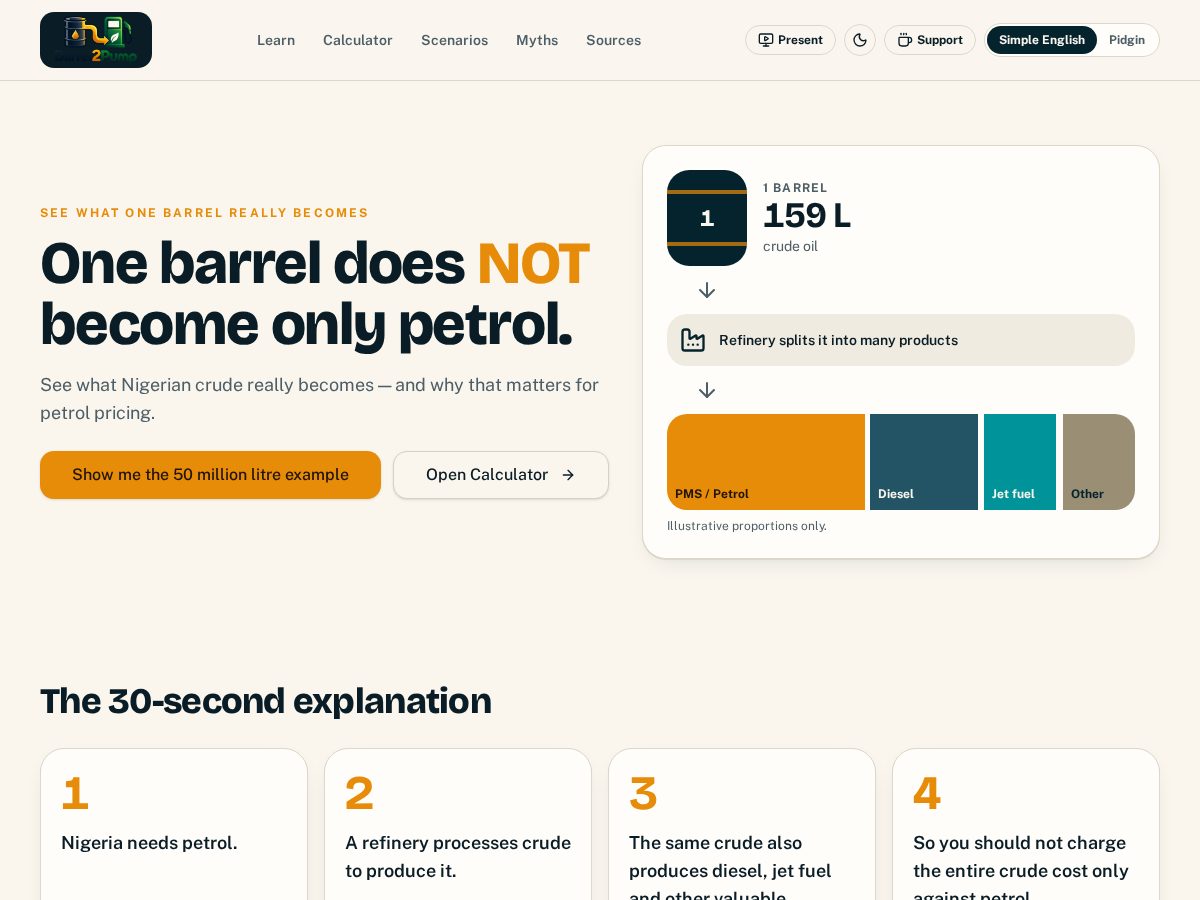
Task: Click the presentation screen icon in Present
Action: pos(766,40)
